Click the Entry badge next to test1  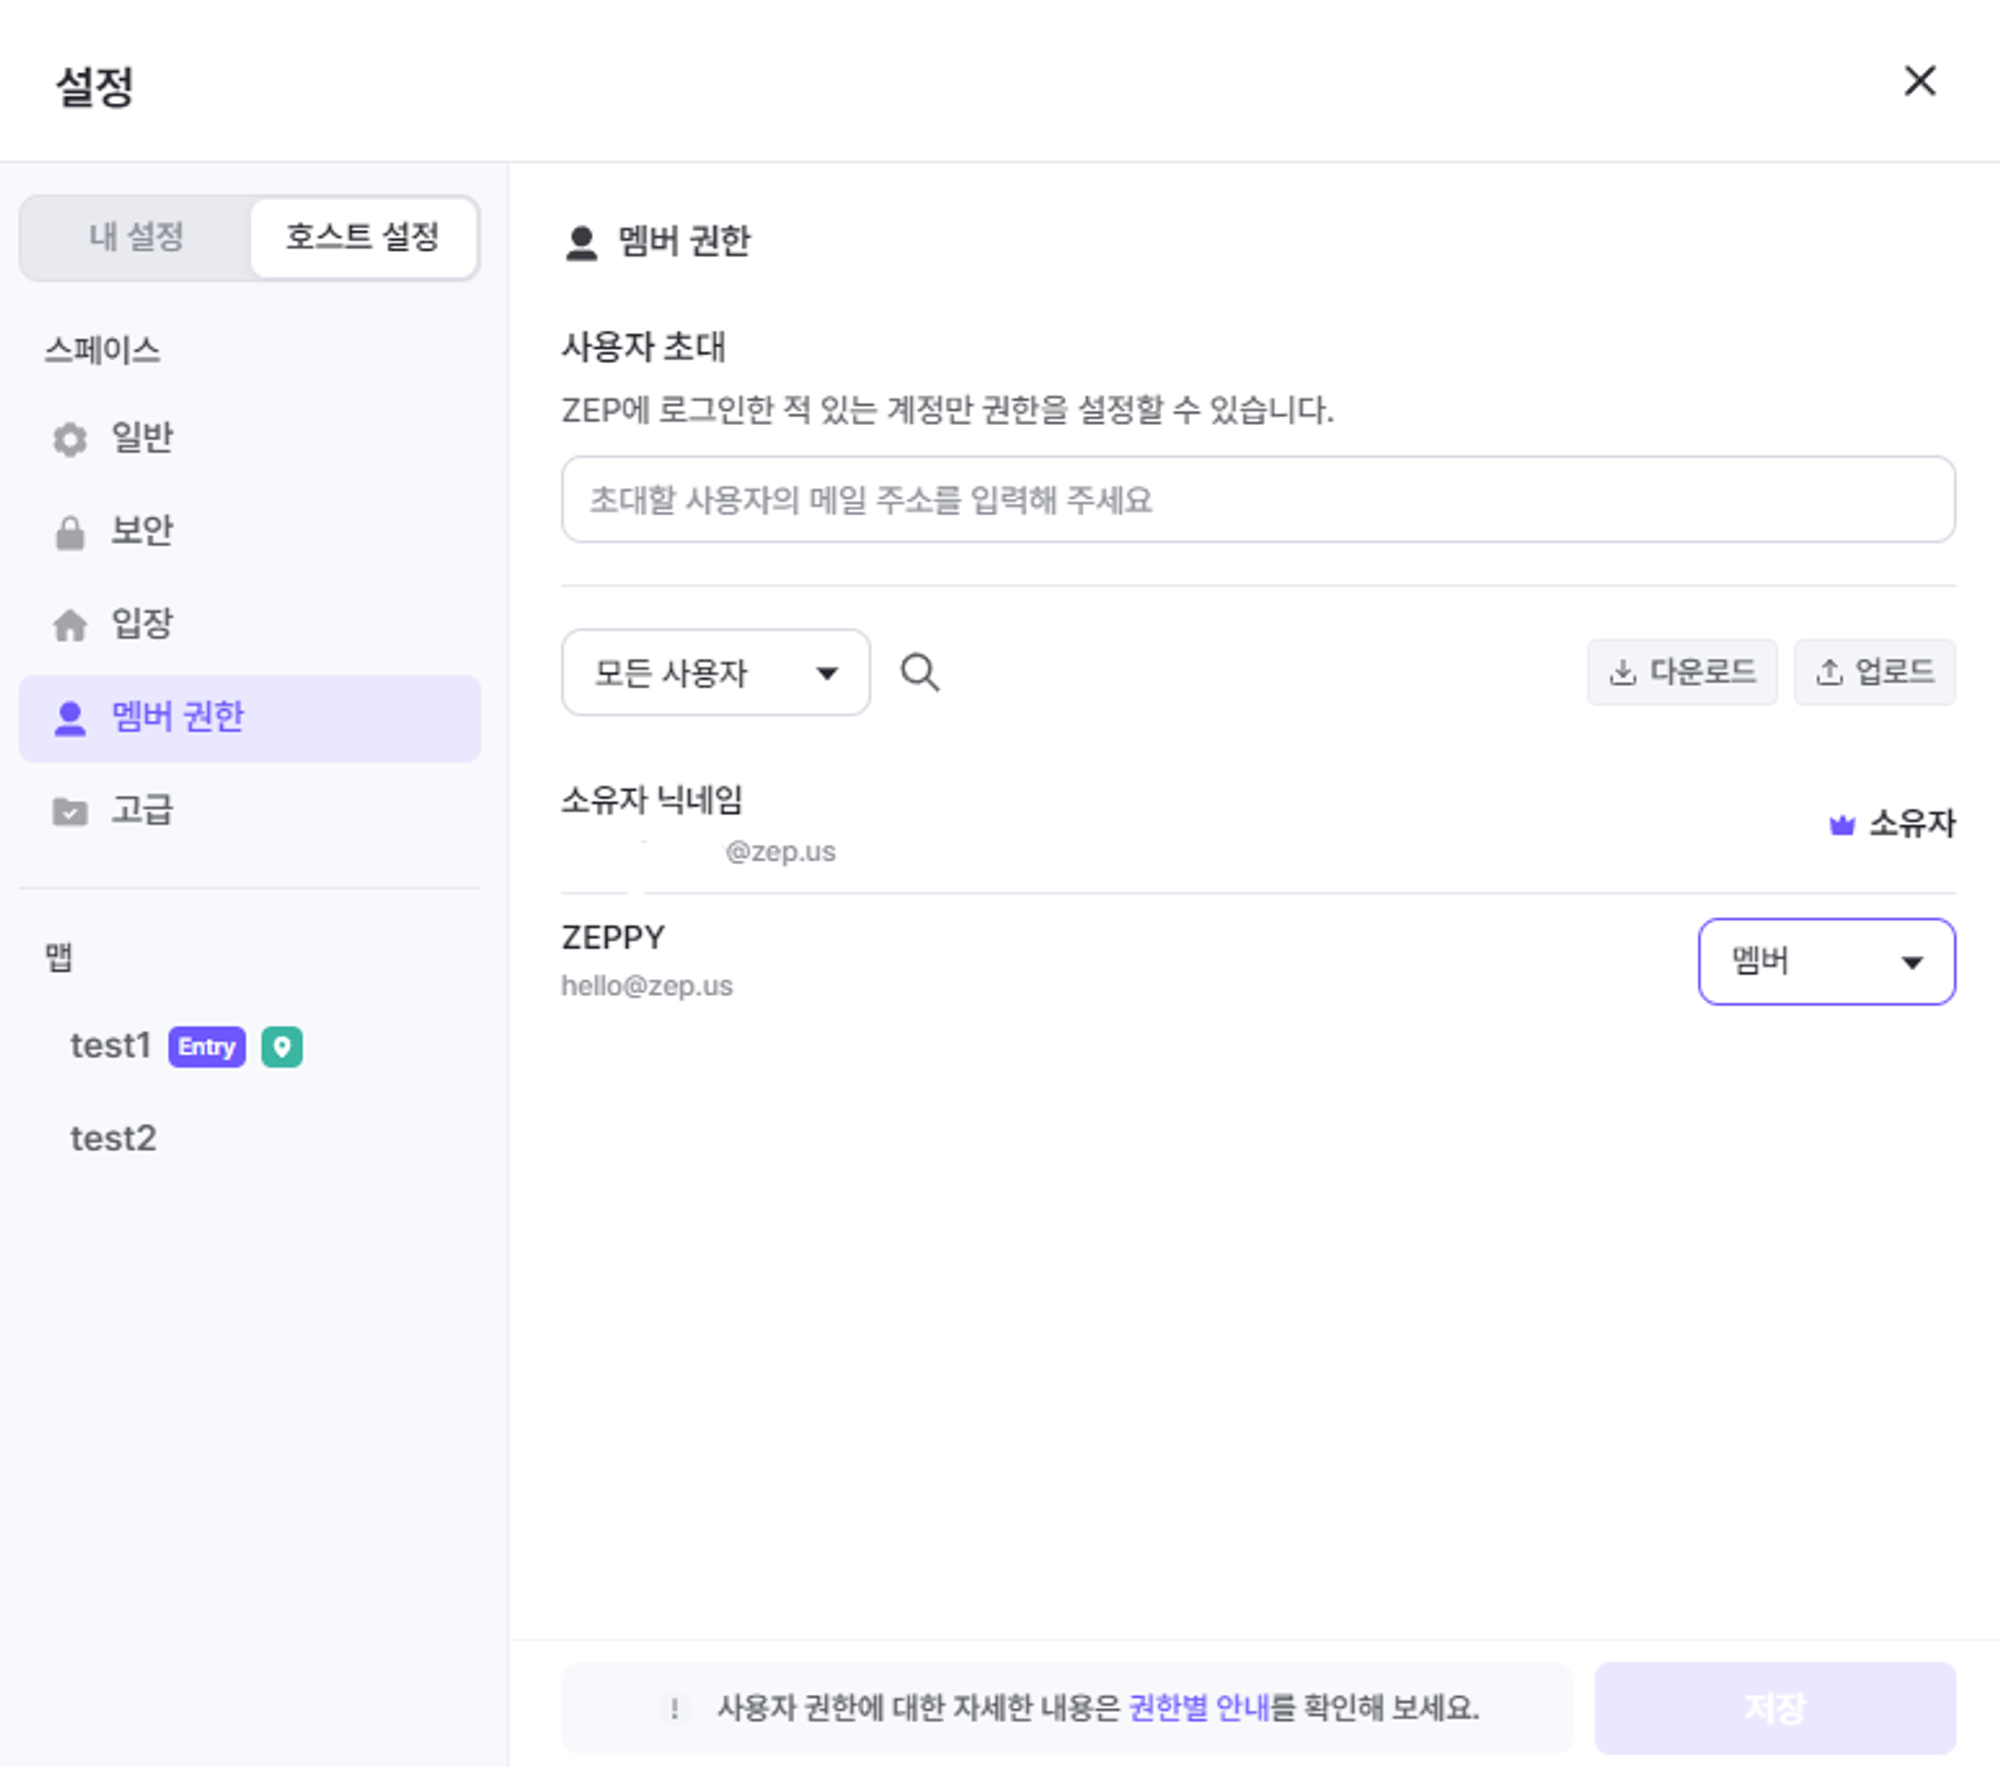pos(207,1047)
